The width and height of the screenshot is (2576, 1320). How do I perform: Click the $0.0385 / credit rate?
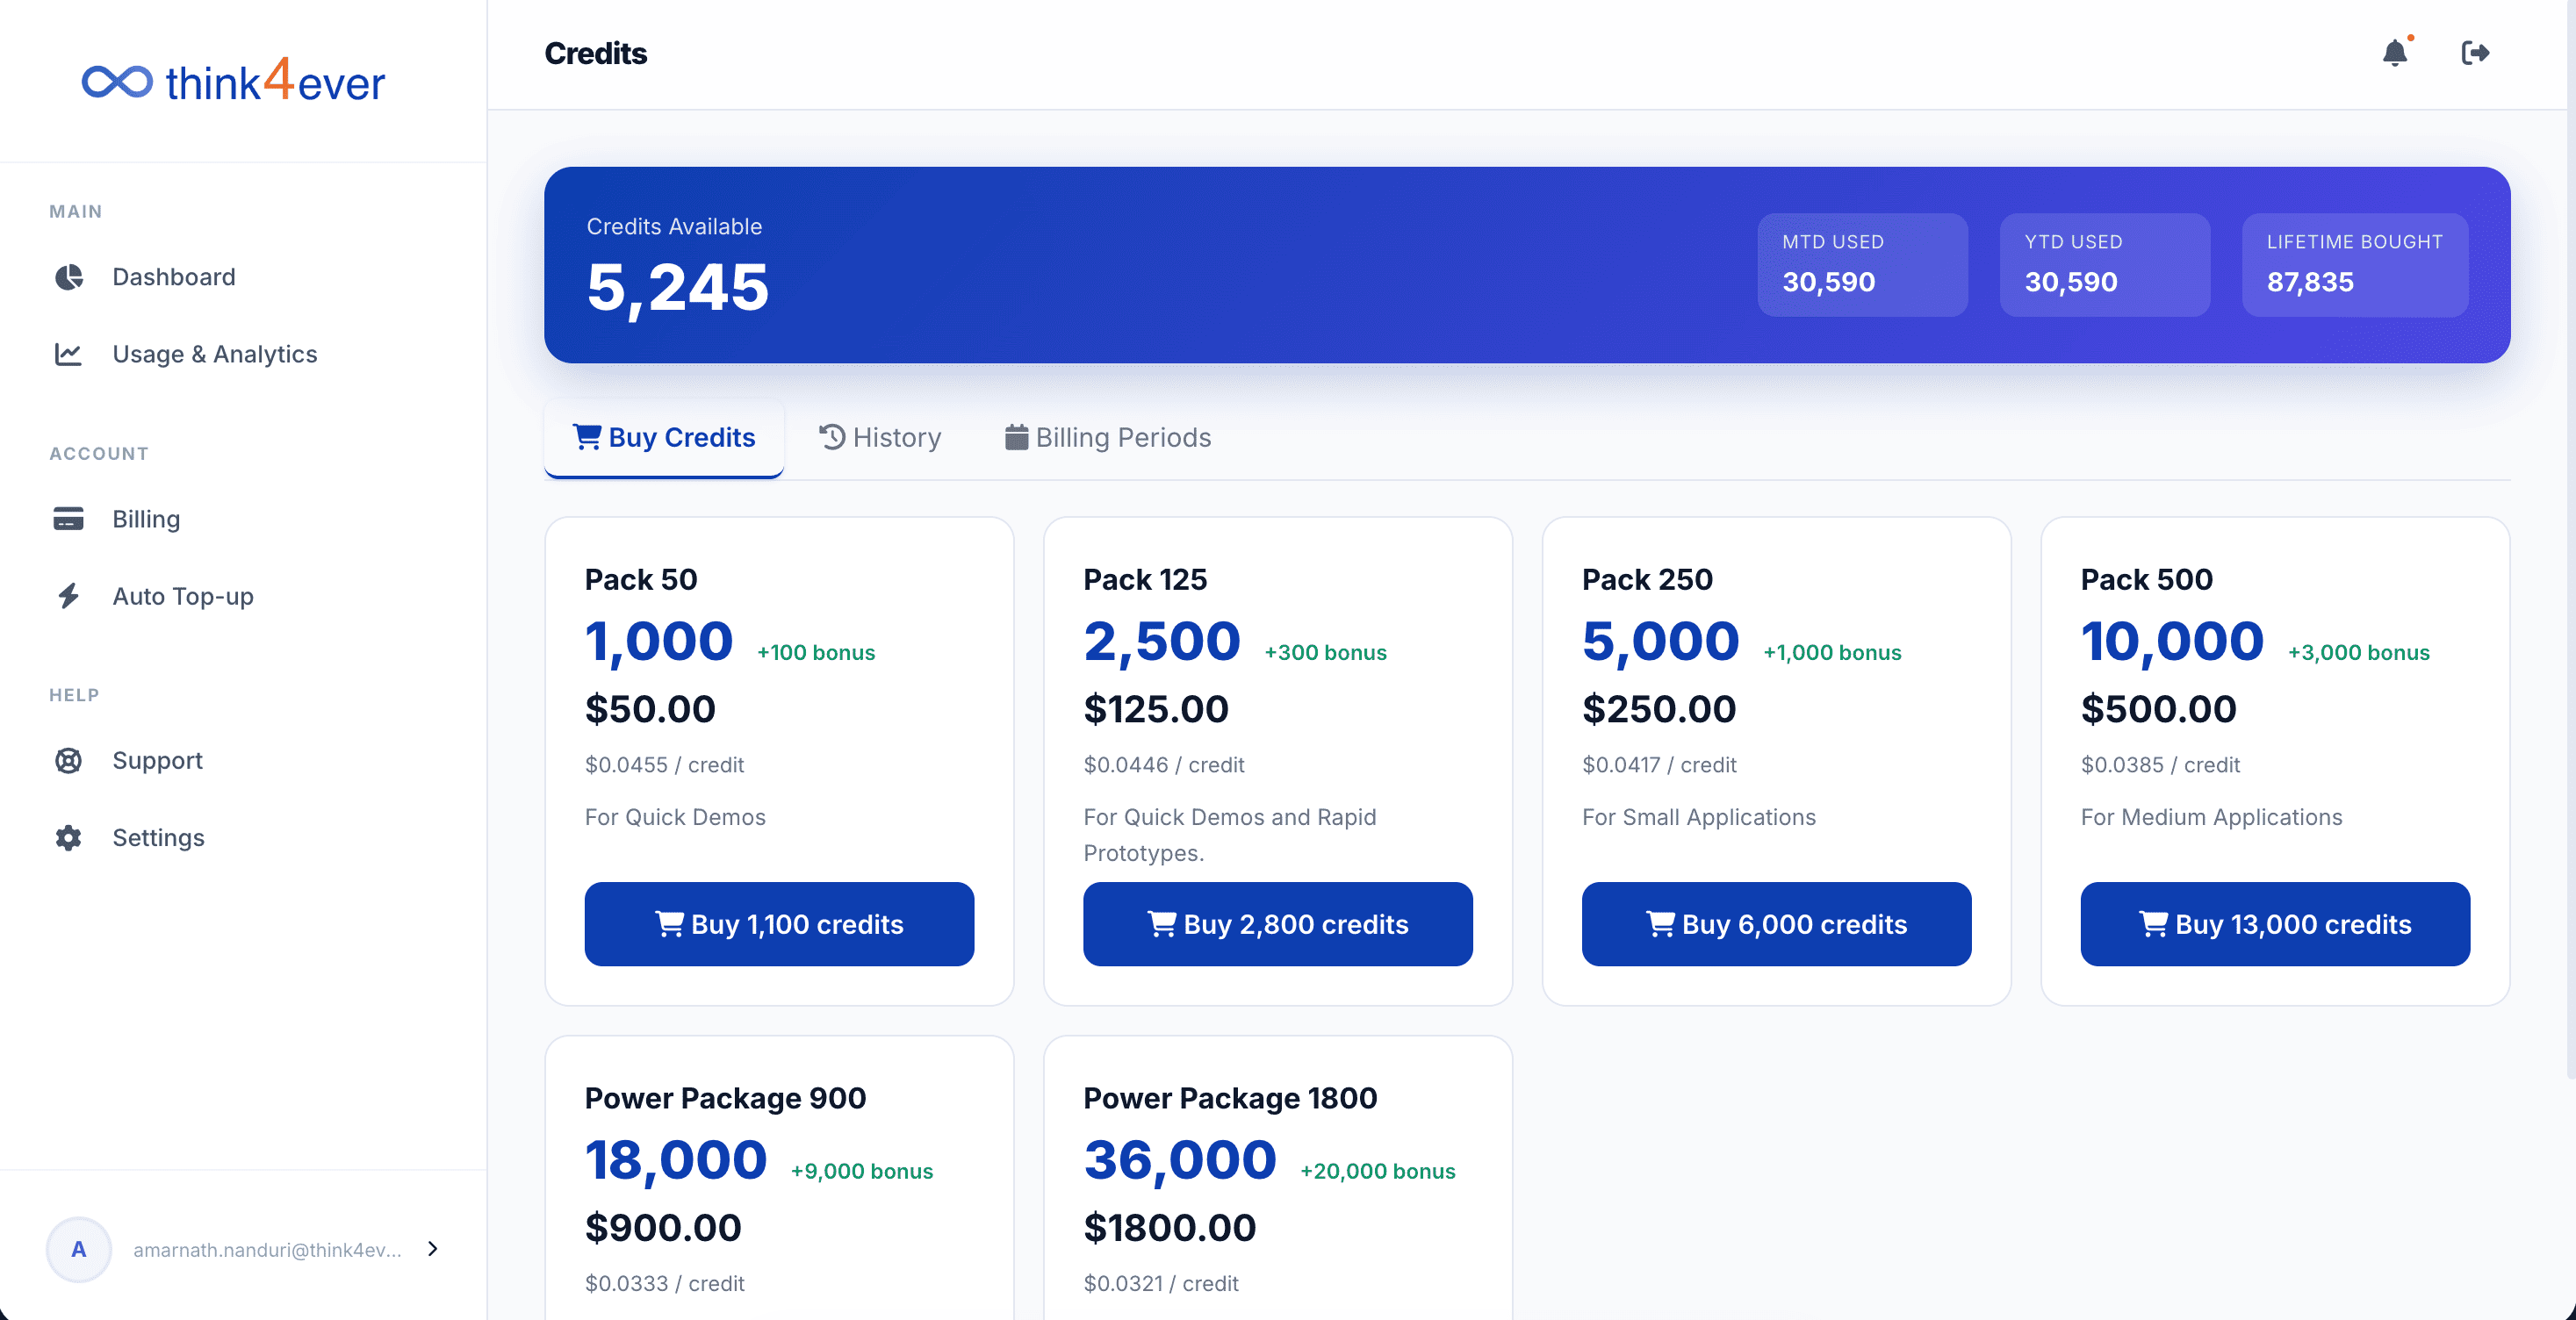pos(2160,765)
